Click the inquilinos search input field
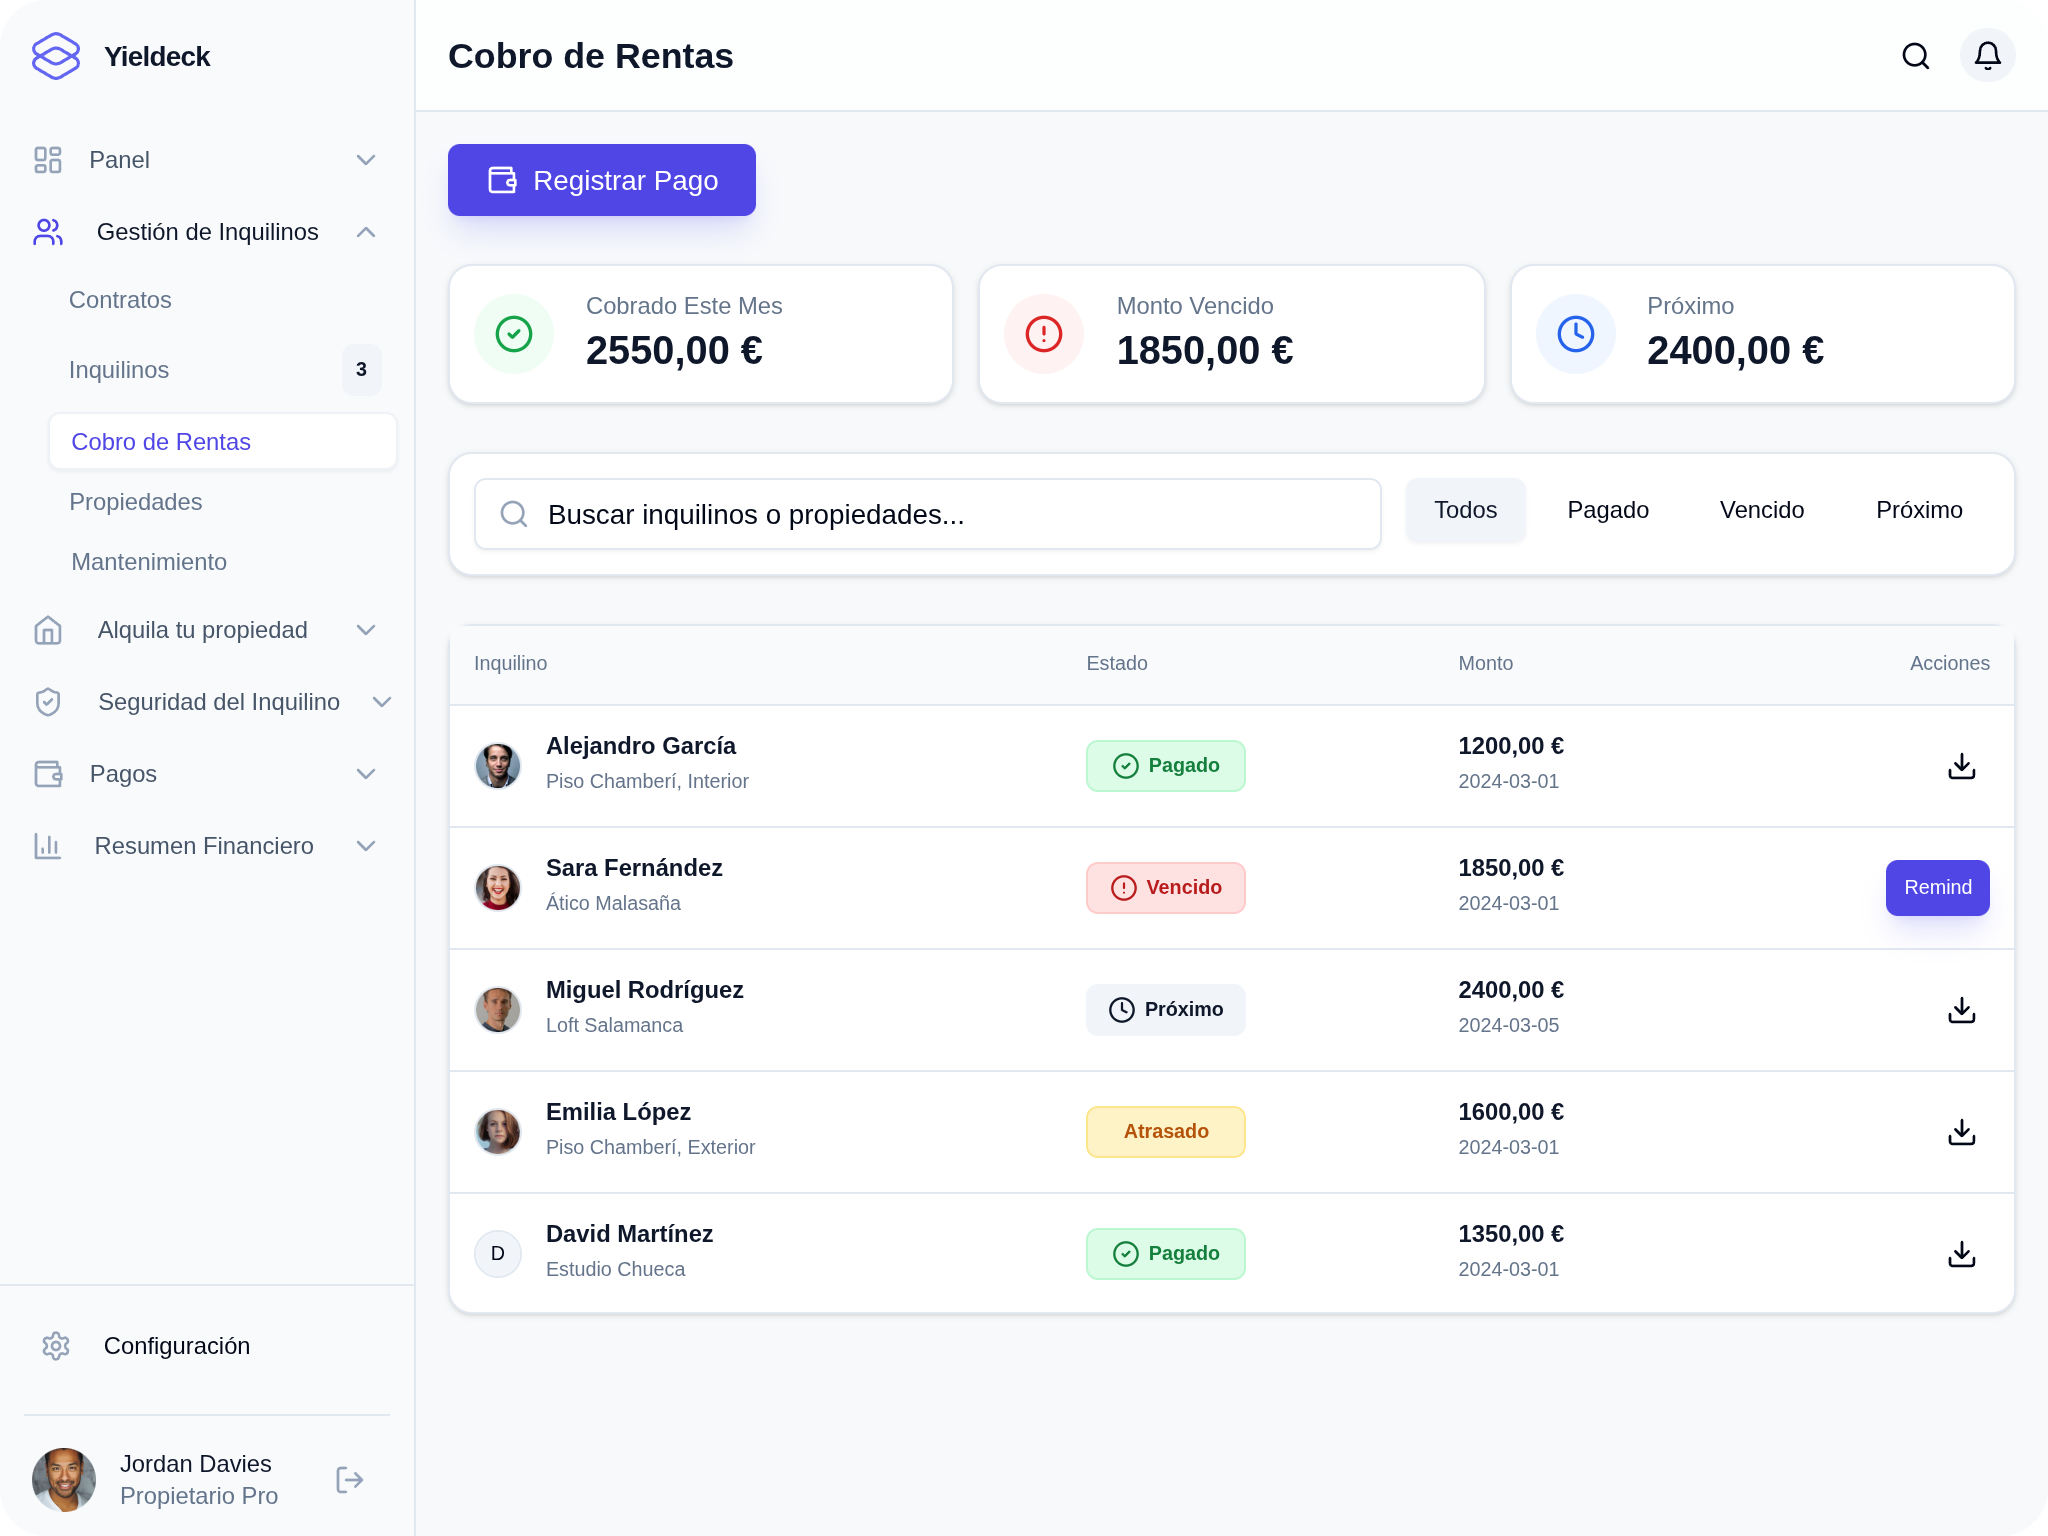The height and width of the screenshot is (1536, 2048). [928, 514]
